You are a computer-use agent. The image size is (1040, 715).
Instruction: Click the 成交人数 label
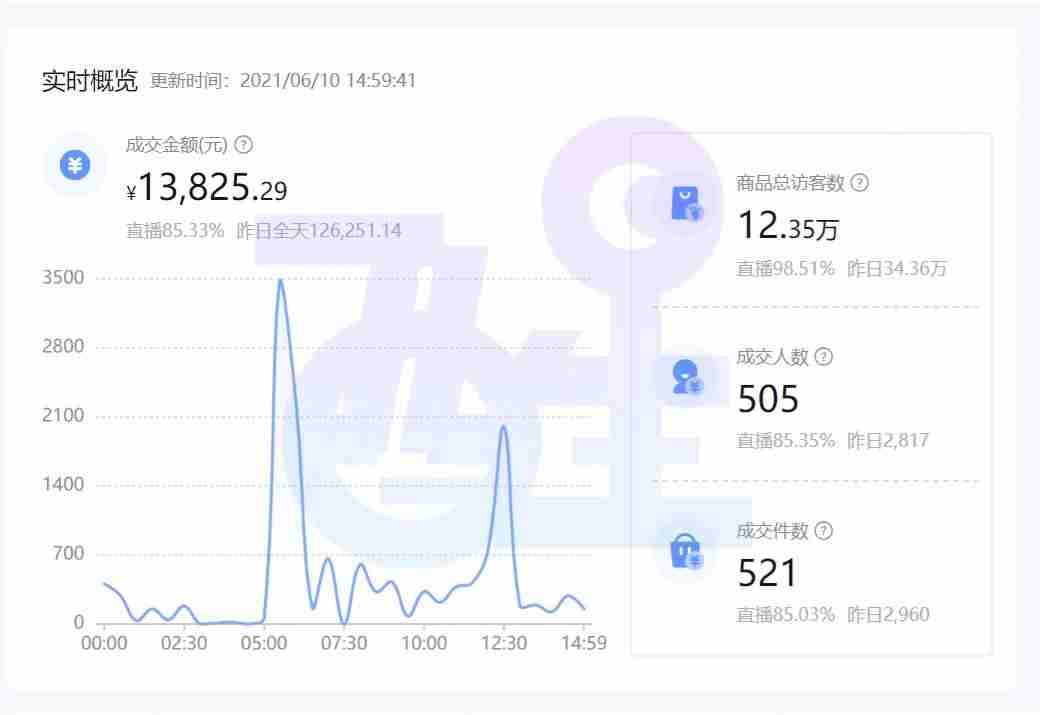click(773, 357)
